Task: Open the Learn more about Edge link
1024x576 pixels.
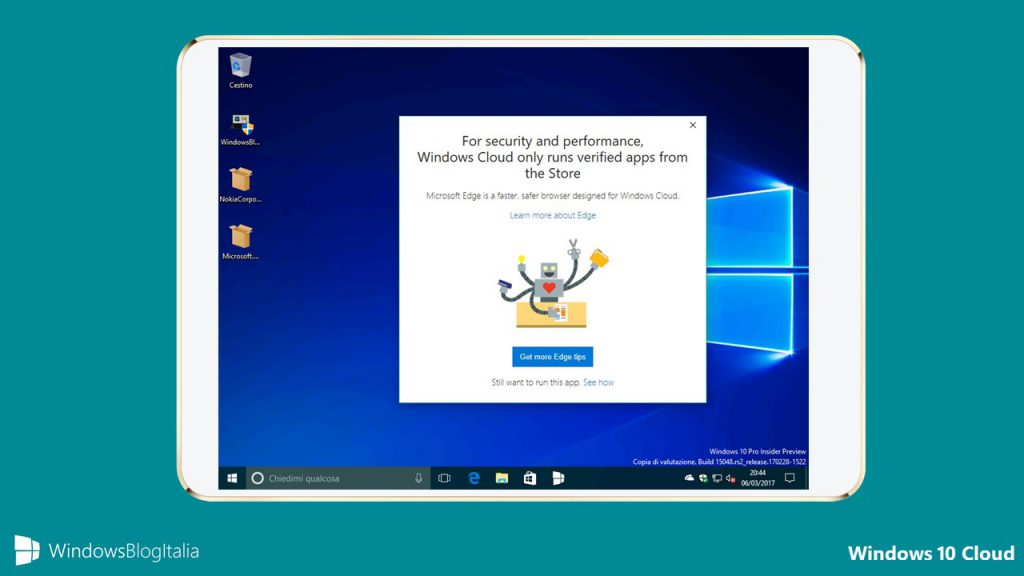Action: coord(554,214)
